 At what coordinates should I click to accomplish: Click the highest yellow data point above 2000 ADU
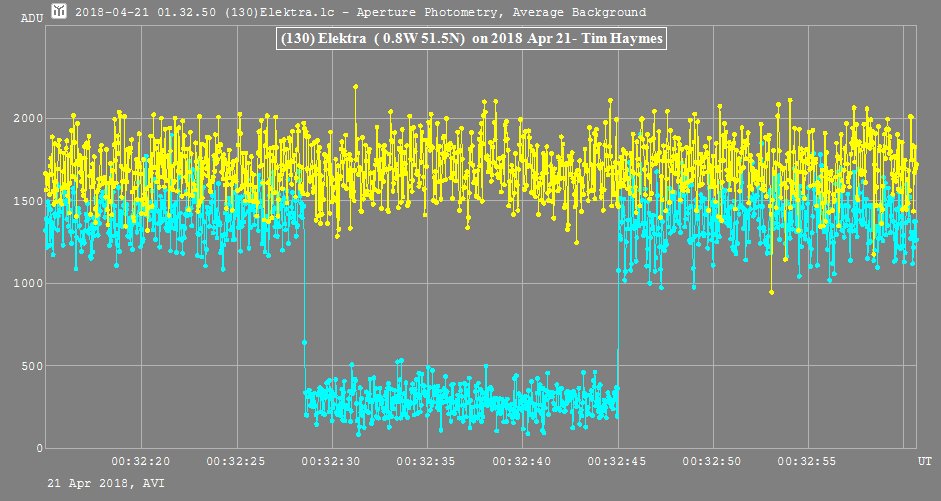pos(355,87)
